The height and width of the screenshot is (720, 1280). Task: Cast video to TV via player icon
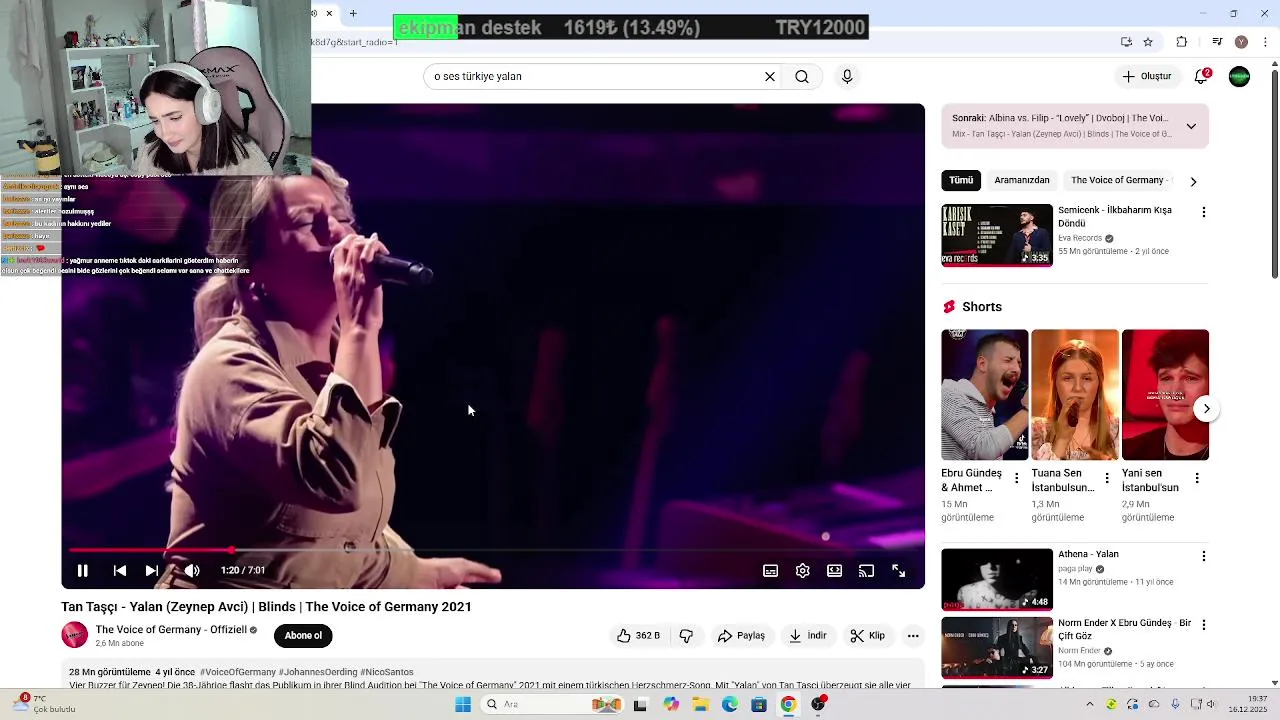point(866,570)
